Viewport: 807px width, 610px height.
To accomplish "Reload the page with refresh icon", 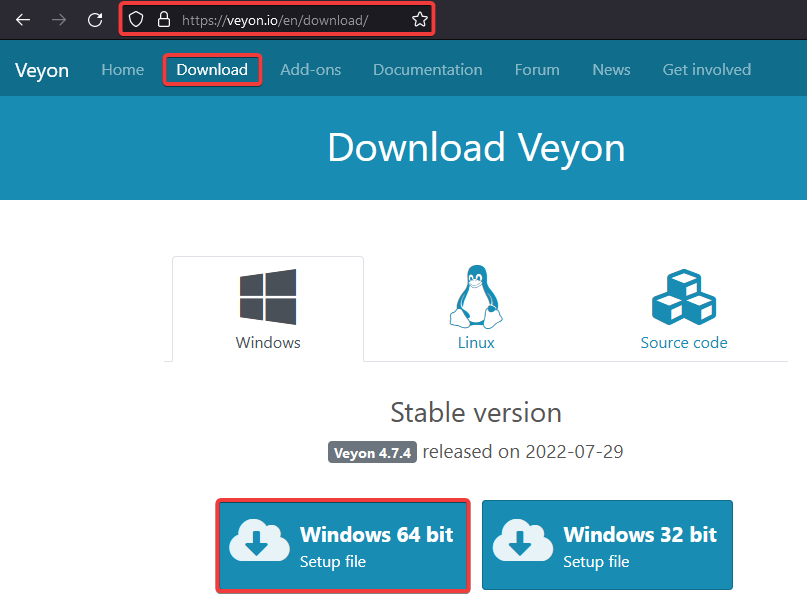I will 95,20.
